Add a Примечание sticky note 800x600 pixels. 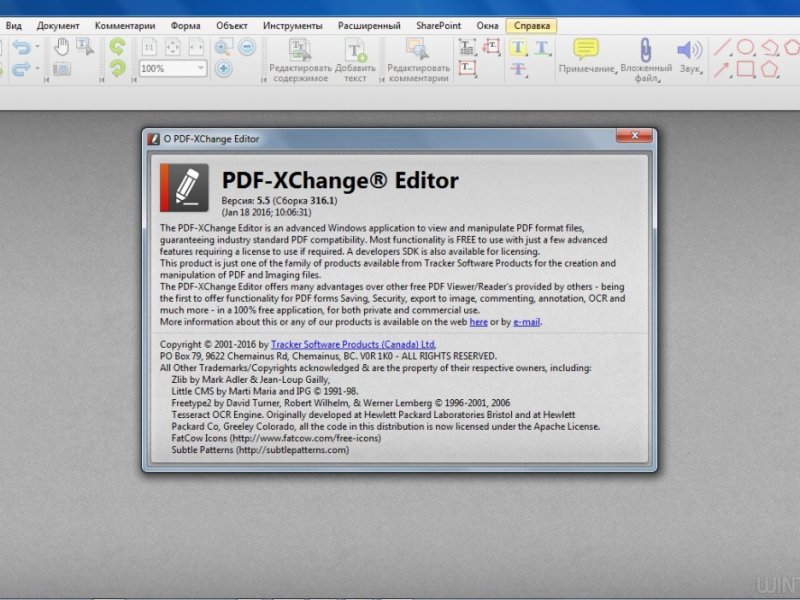pos(587,56)
